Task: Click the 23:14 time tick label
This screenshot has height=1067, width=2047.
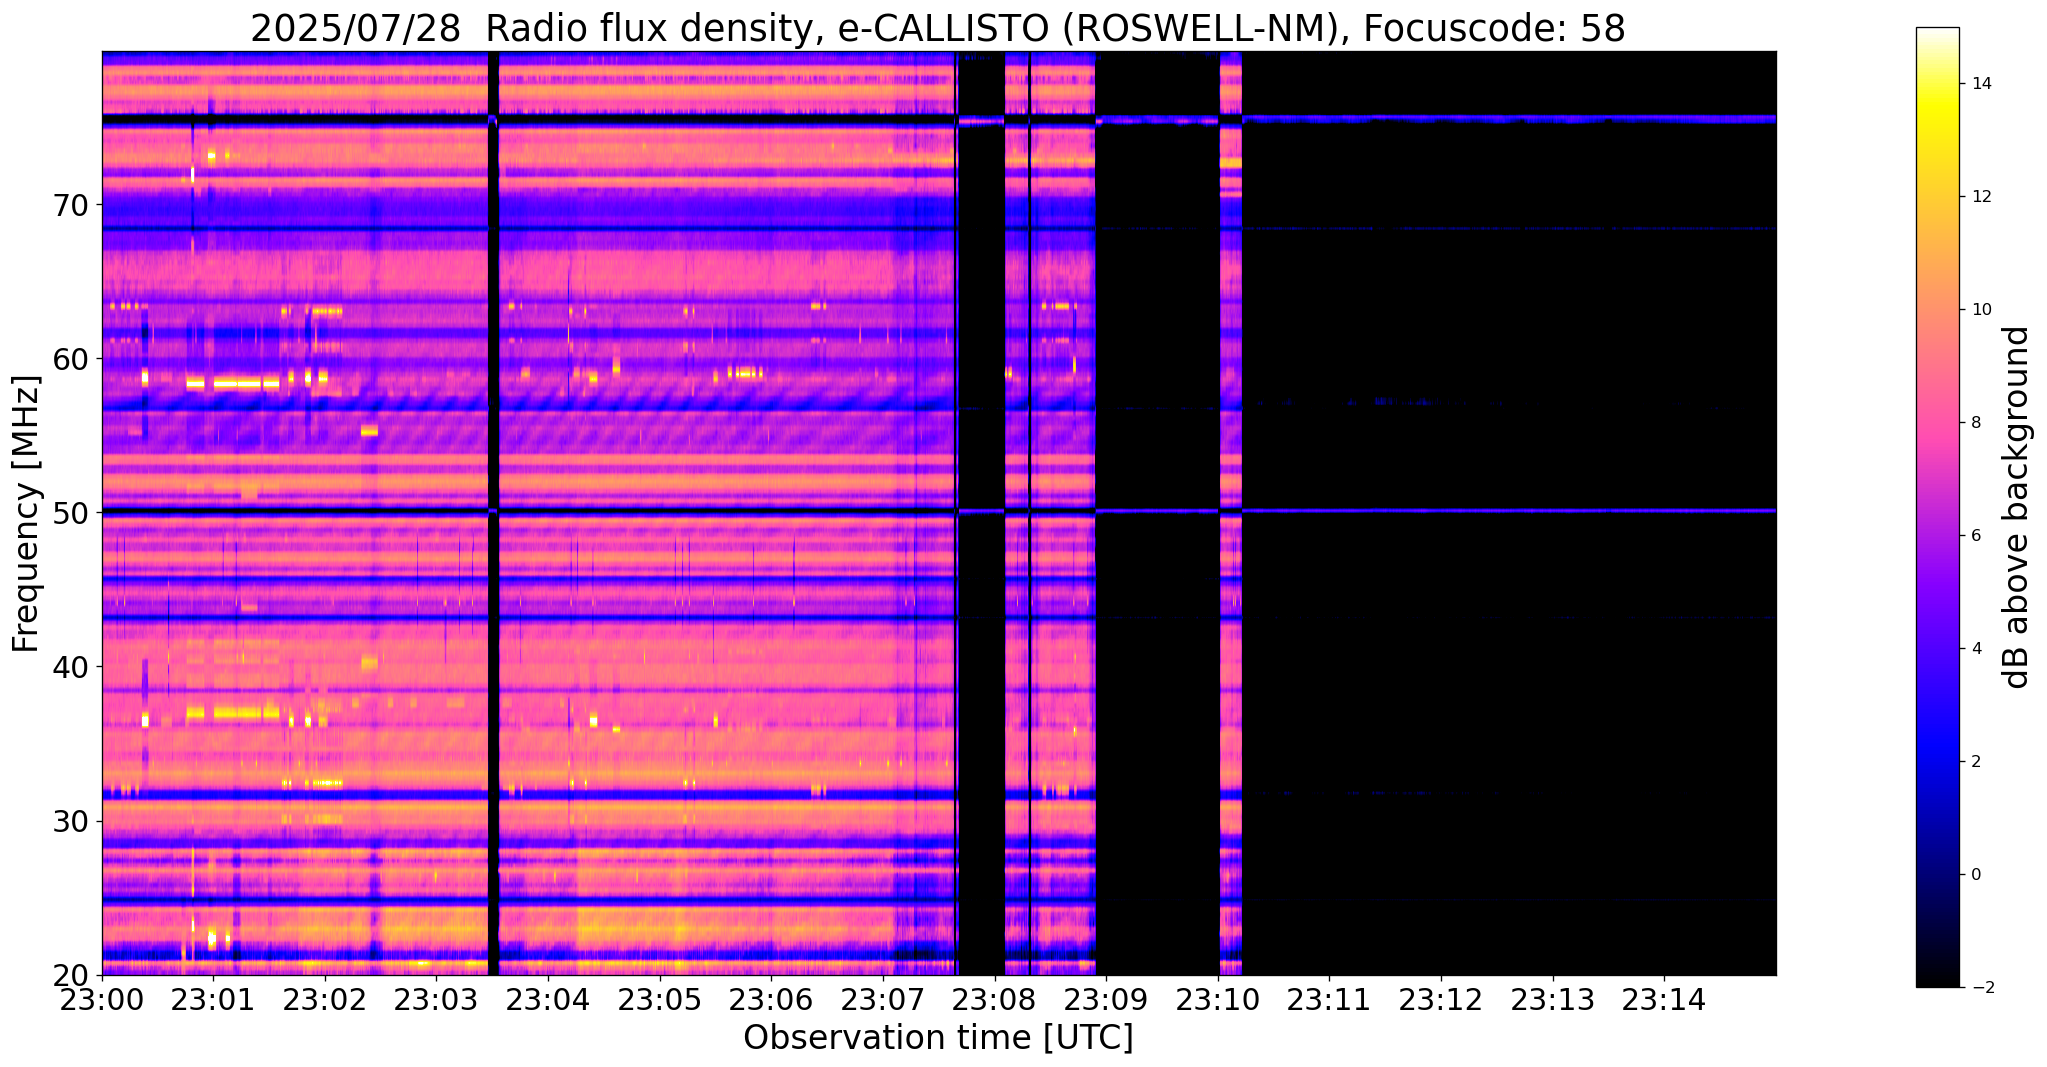Action: [1664, 999]
